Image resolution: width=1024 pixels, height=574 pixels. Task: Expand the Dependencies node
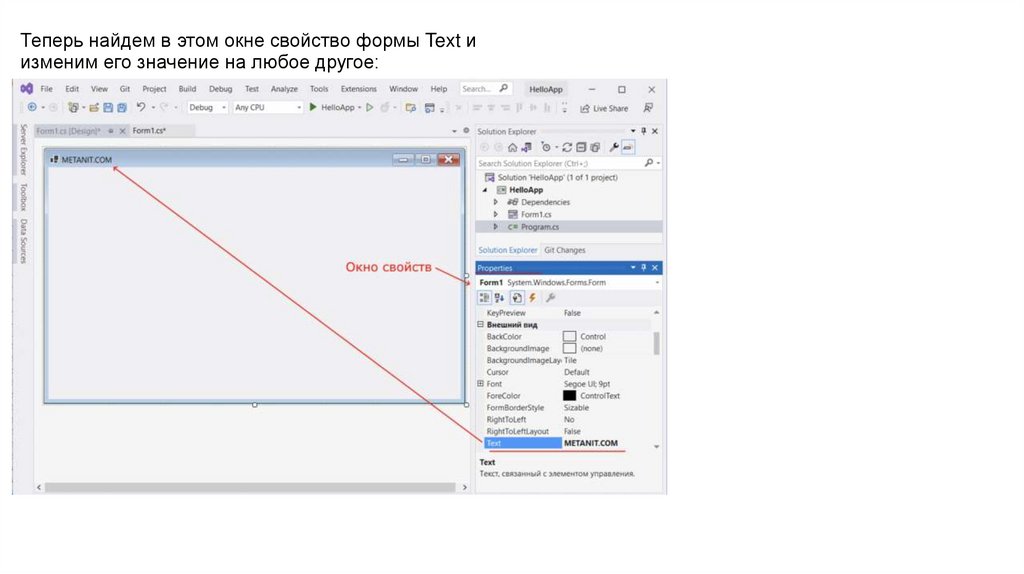[496, 202]
